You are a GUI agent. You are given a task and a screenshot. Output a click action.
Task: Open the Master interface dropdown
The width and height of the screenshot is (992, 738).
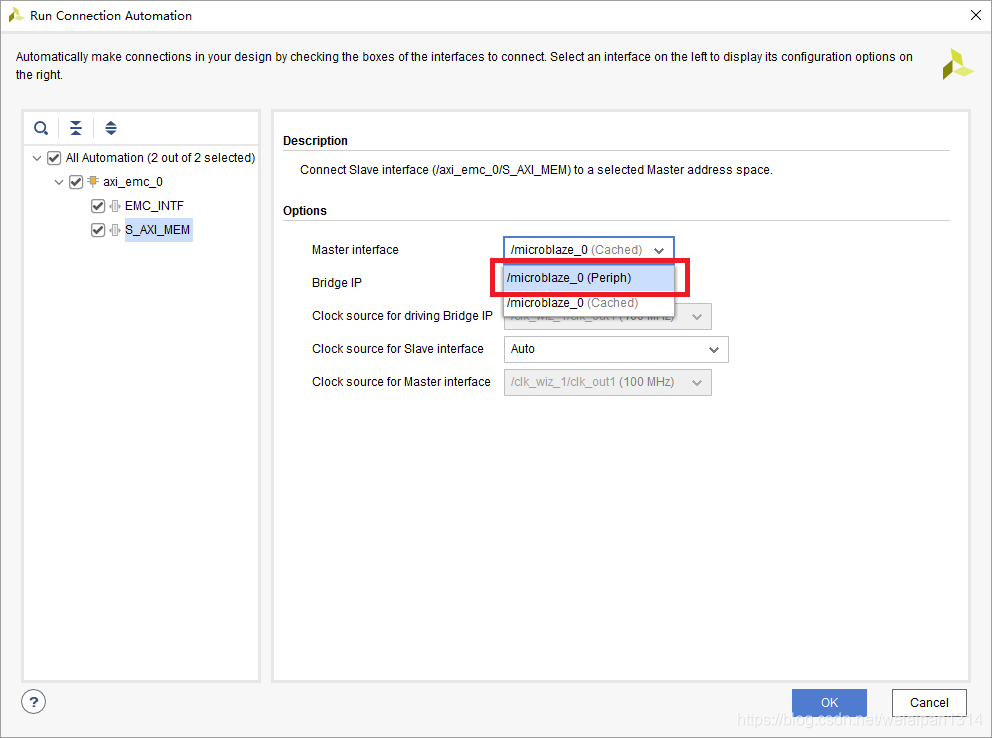pyautogui.click(x=588, y=249)
